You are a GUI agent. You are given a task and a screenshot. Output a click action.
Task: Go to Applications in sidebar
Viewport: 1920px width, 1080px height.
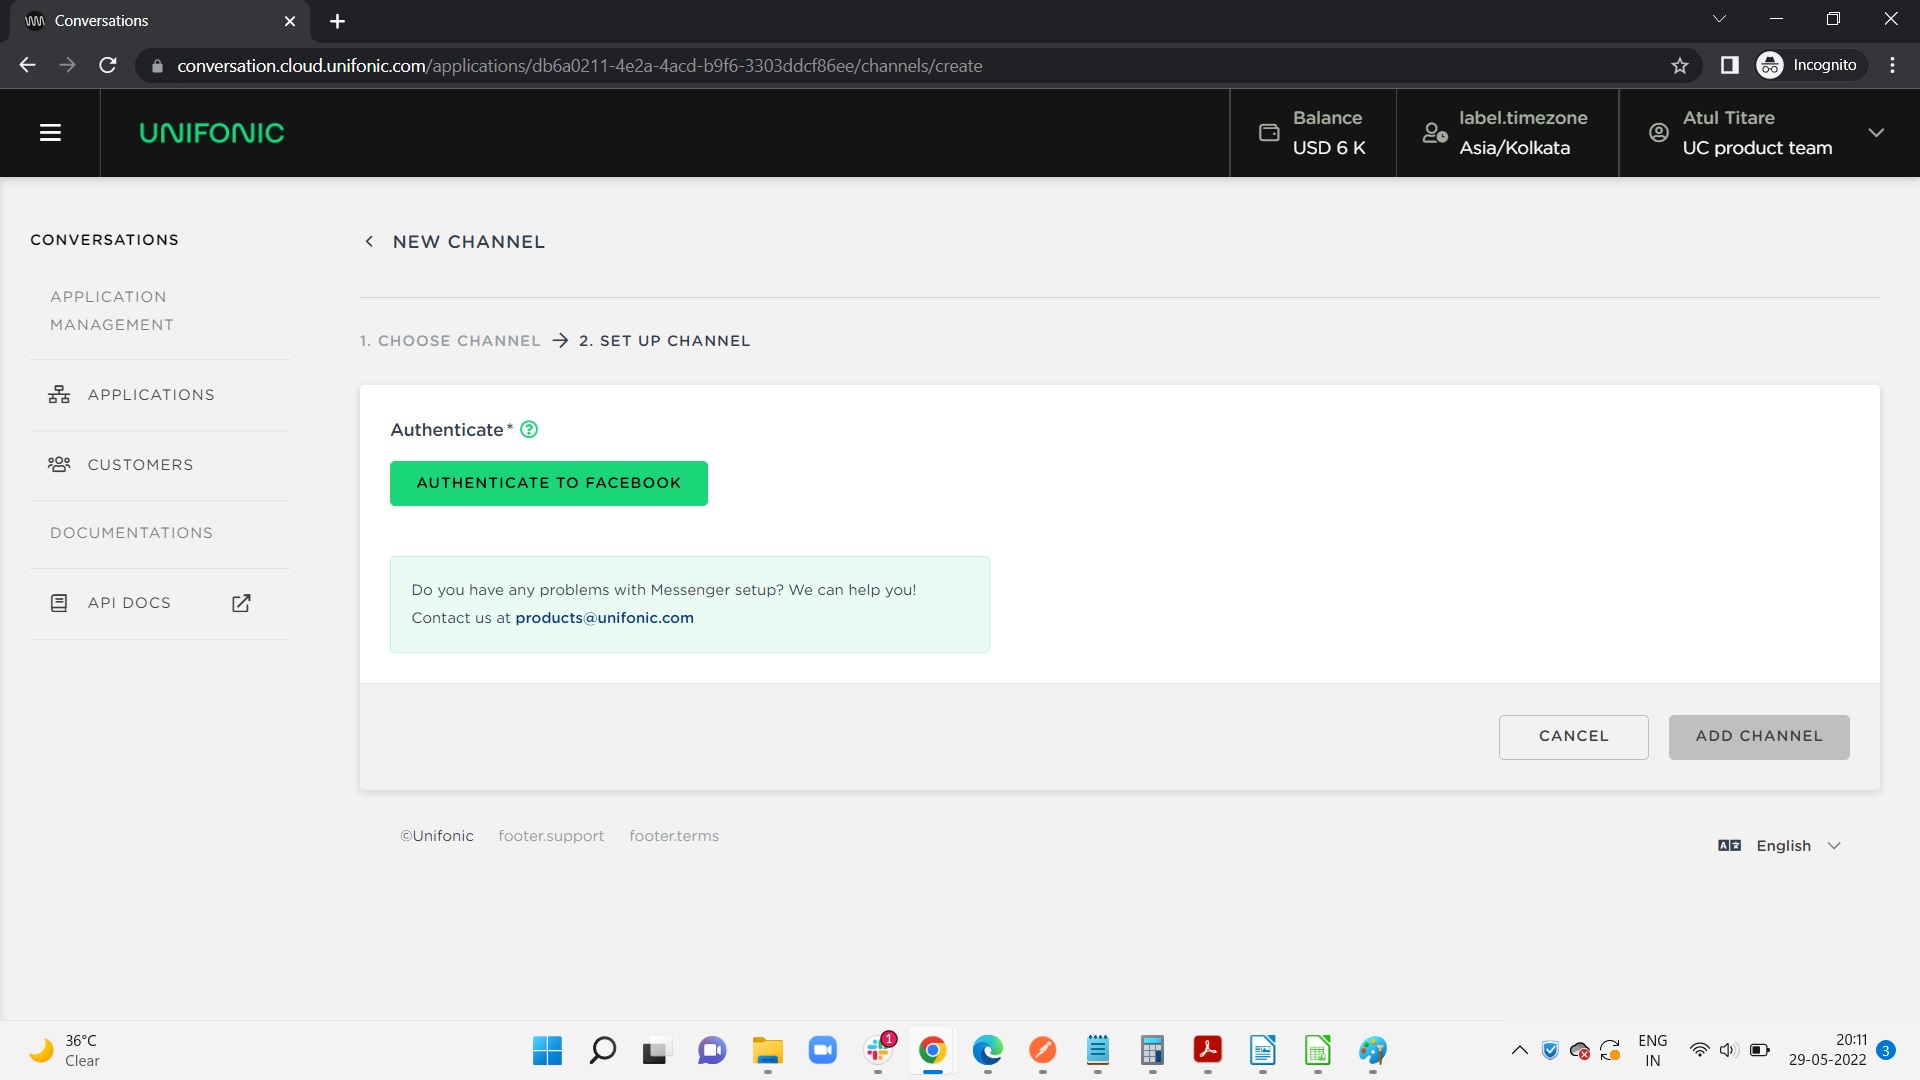pos(150,395)
